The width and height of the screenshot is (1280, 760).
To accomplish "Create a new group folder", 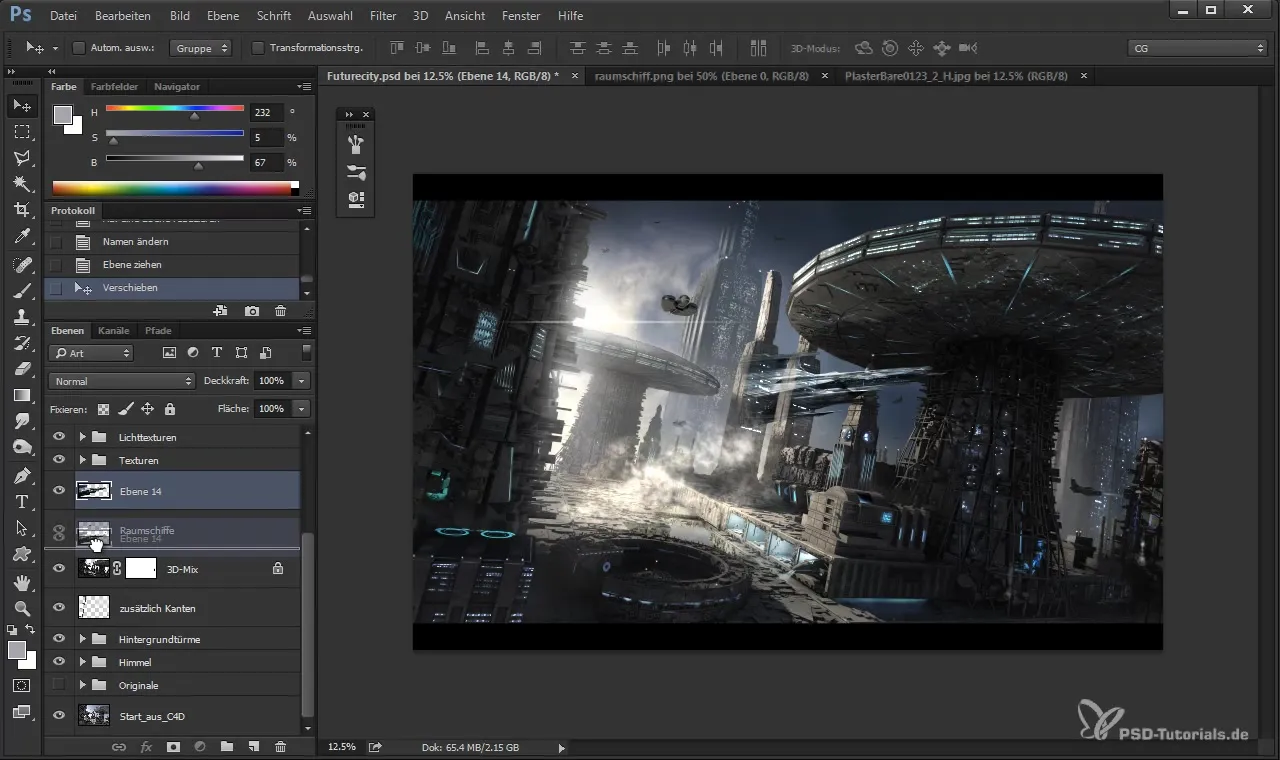I will [x=227, y=747].
